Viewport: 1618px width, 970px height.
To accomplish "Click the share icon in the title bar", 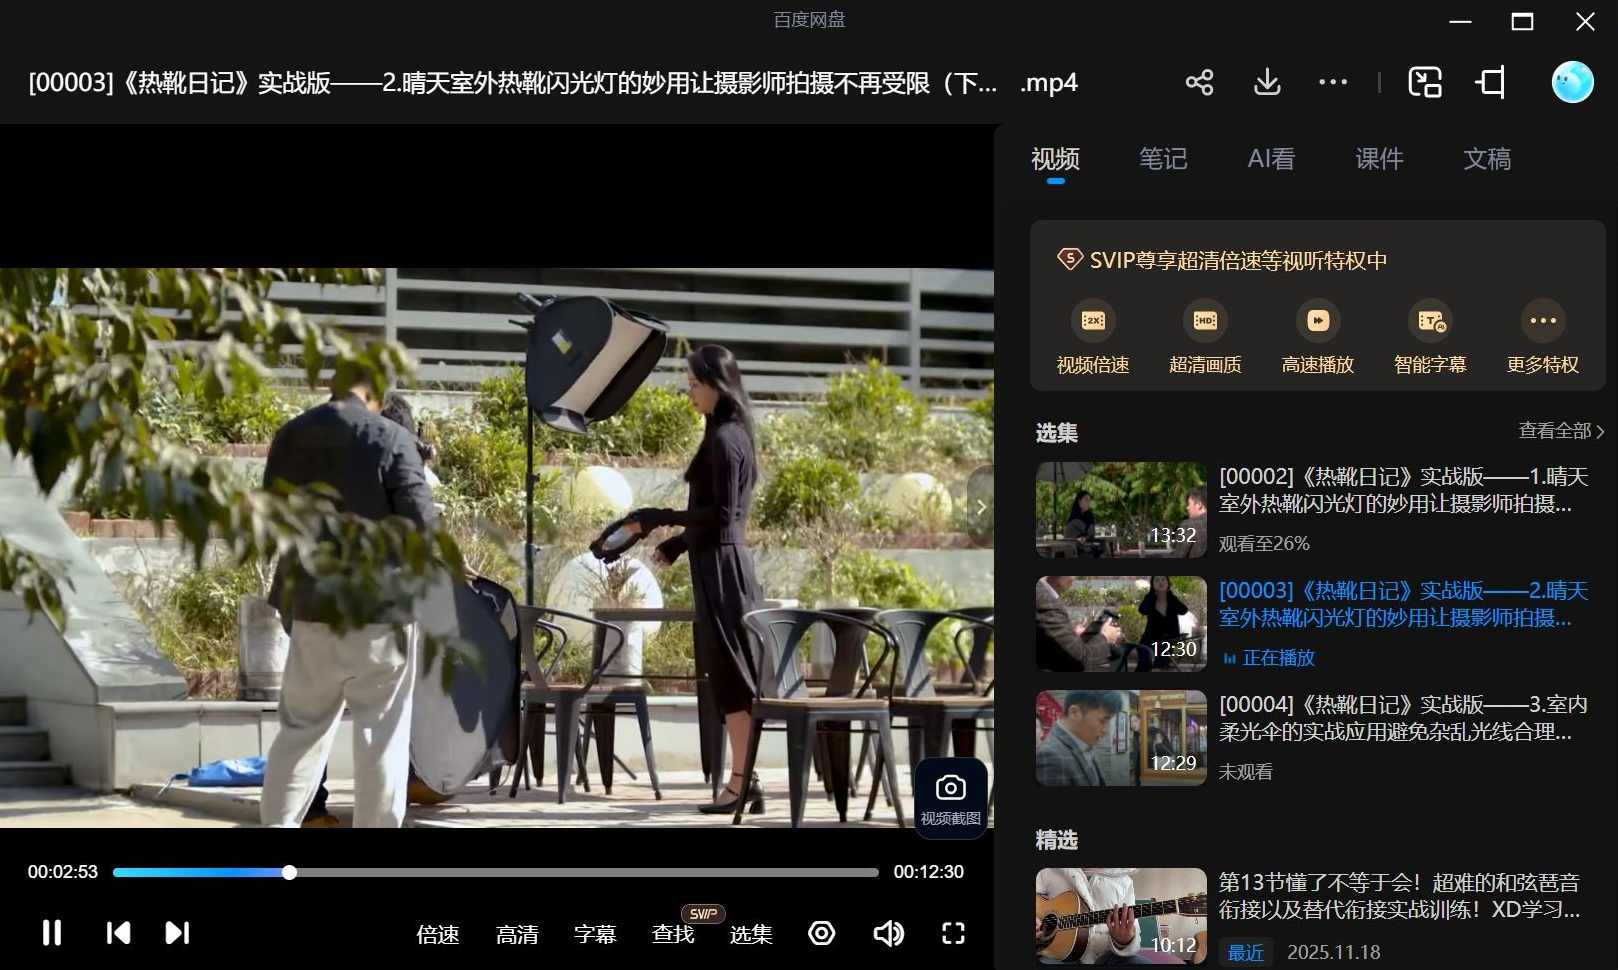I will click(1199, 82).
